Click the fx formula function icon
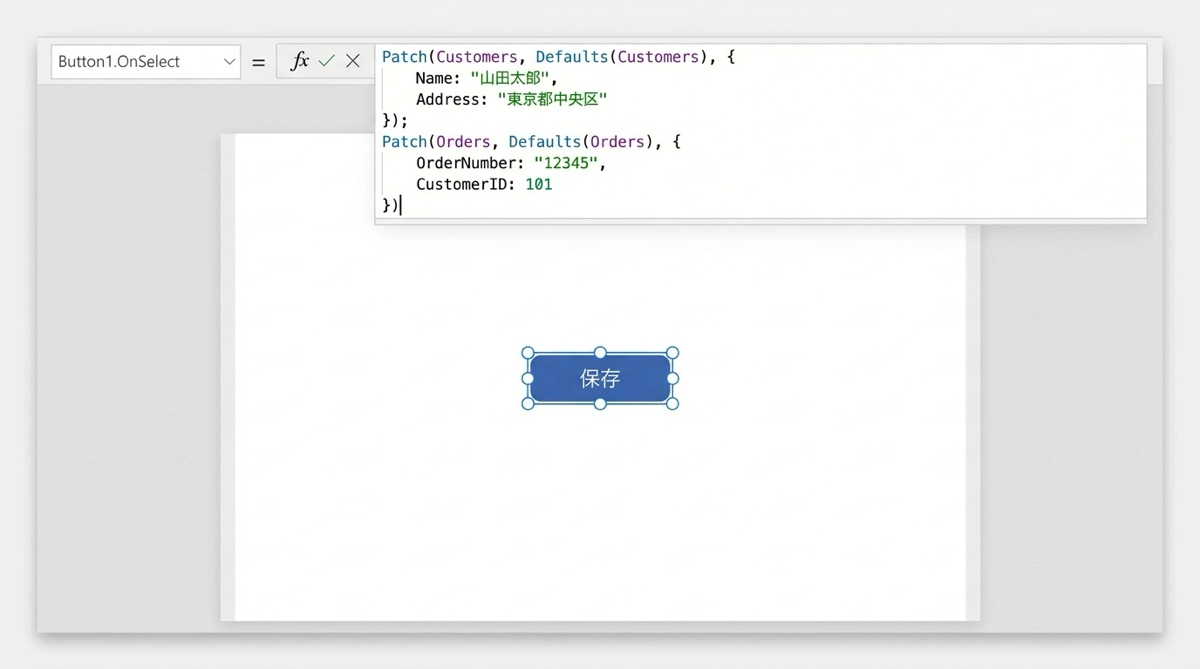1200x669 pixels. coord(299,61)
